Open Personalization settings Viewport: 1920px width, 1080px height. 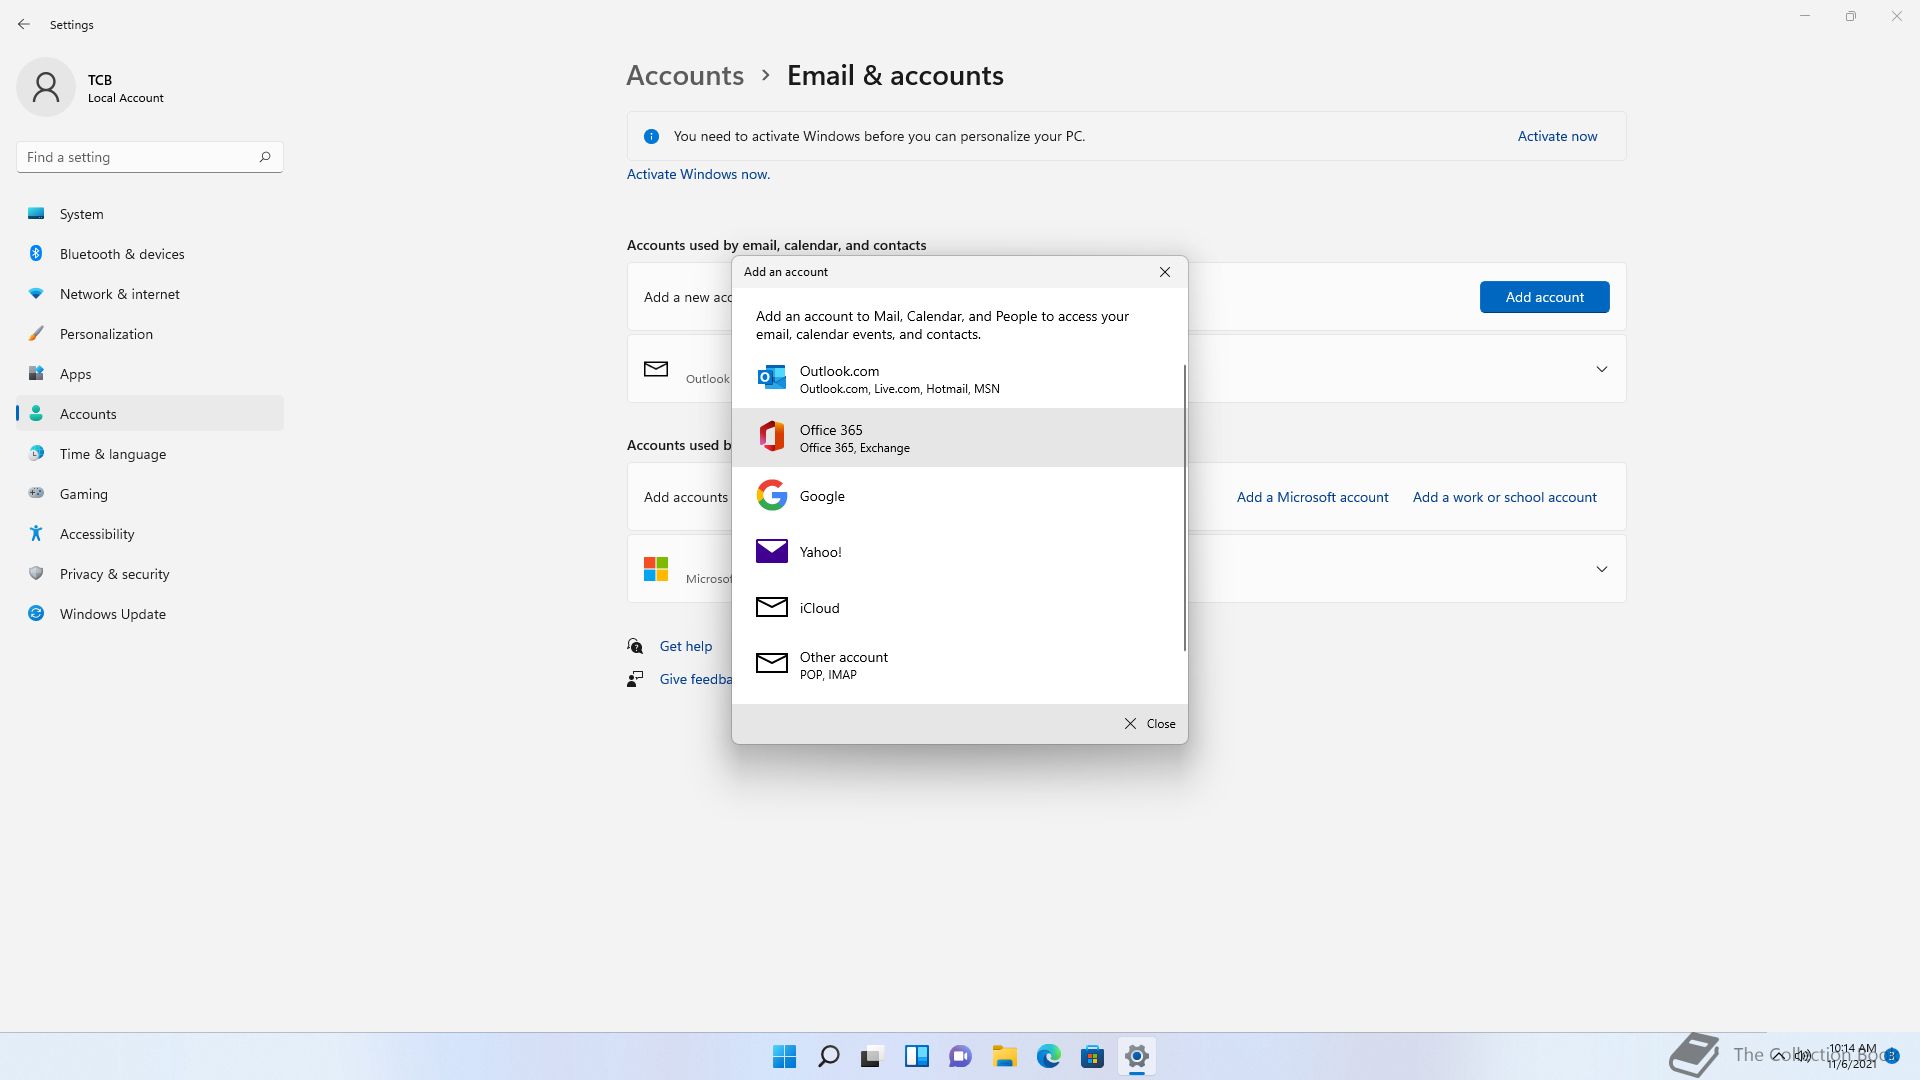(150, 334)
